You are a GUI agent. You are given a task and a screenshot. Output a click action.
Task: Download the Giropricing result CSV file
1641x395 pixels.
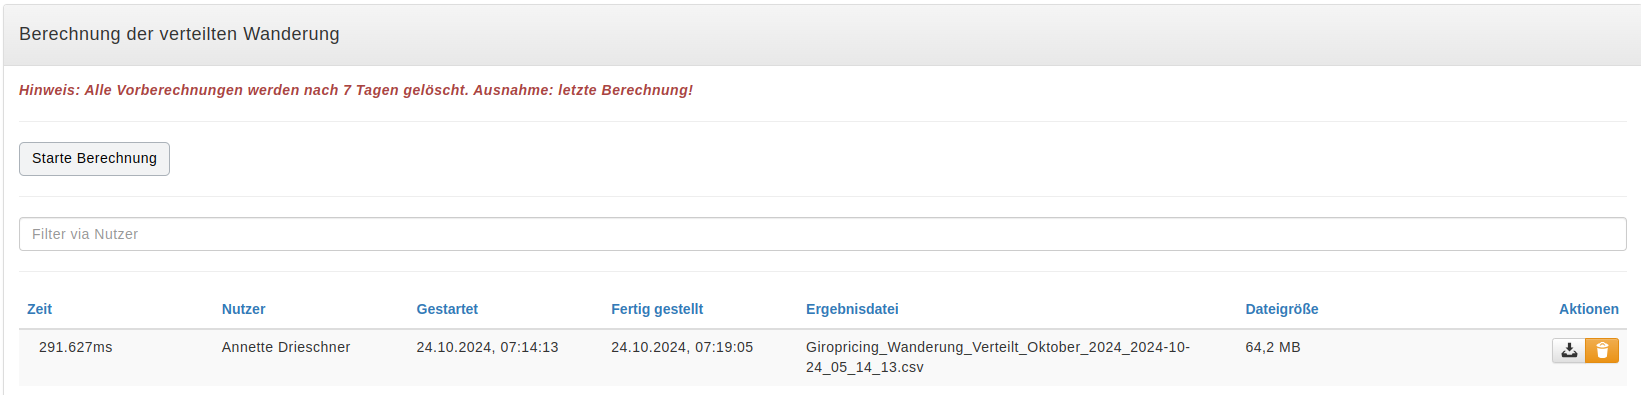click(1569, 350)
